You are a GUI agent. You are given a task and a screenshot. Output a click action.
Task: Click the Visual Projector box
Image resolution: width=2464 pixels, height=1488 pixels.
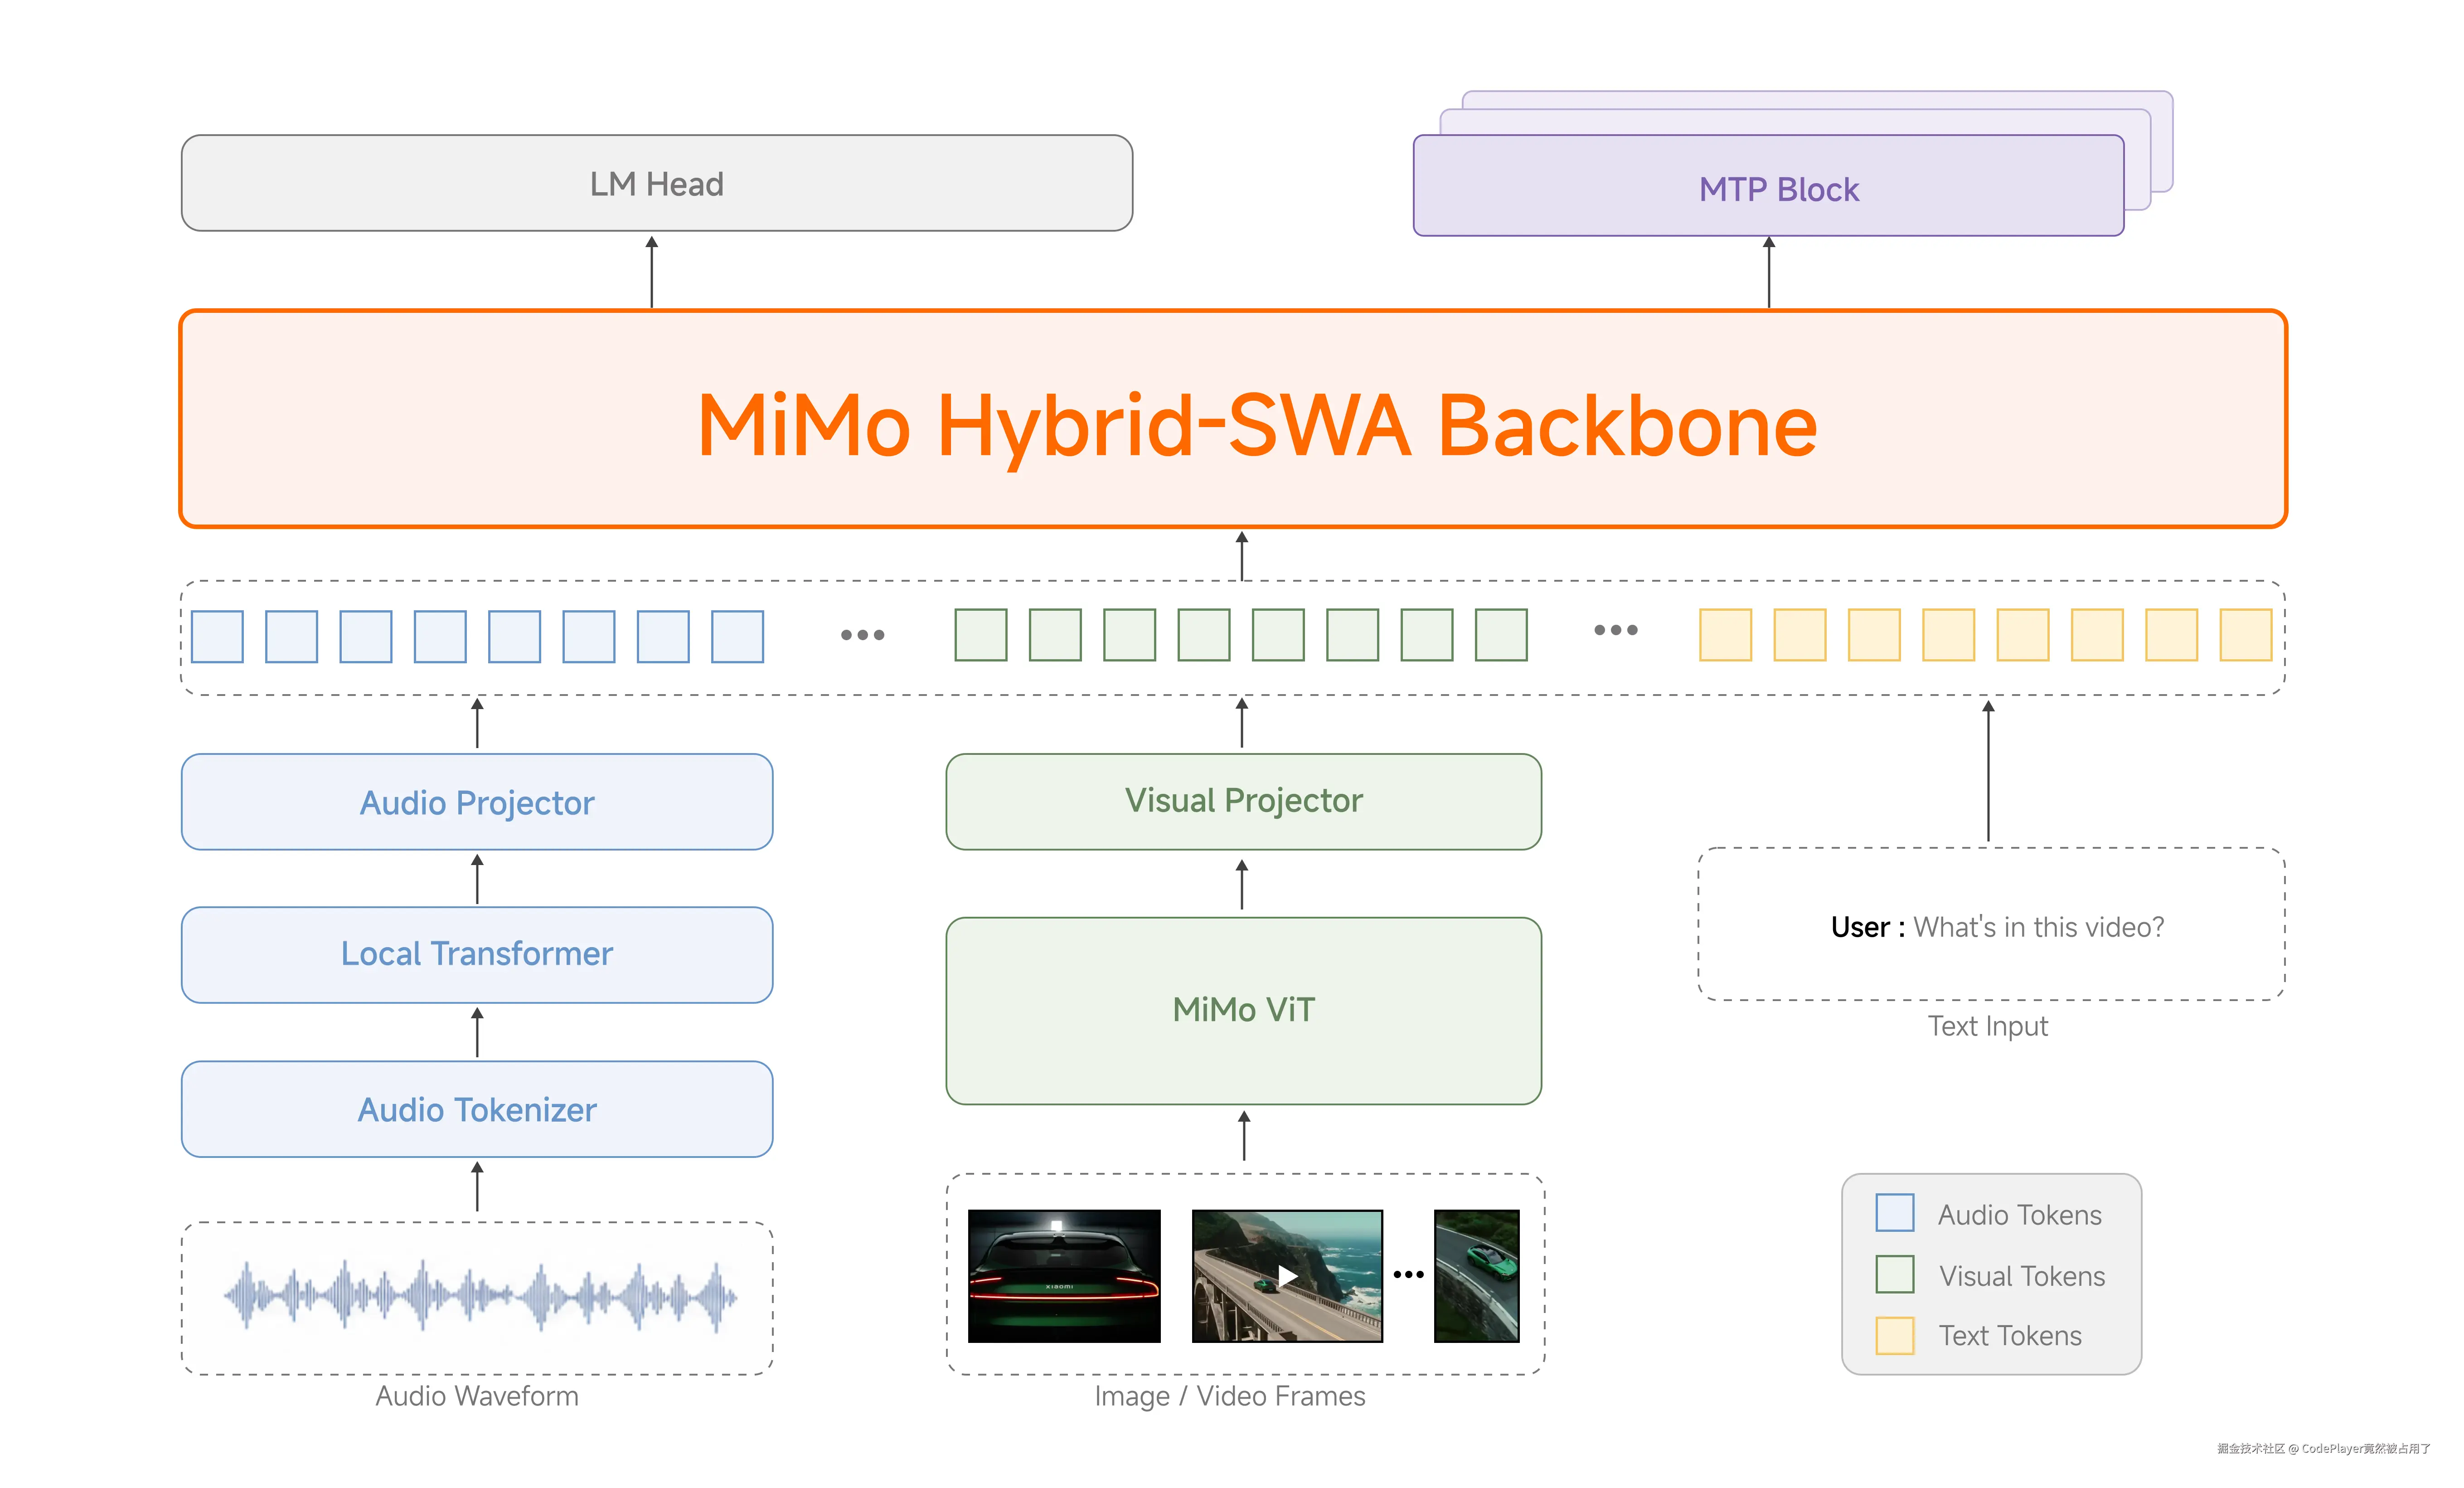[1243, 801]
